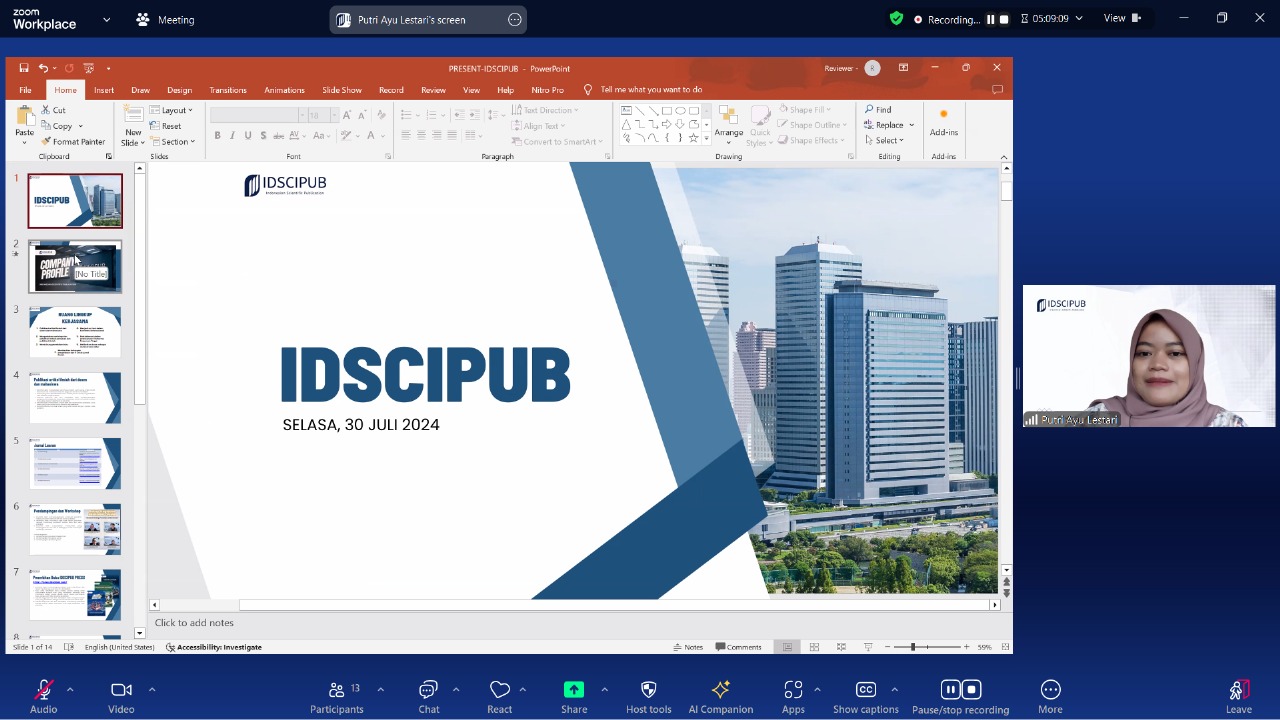Viewport: 1280px width, 720px height.
Task: Toggle Show captions in Zoom
Action: click(x=866, y=697)
